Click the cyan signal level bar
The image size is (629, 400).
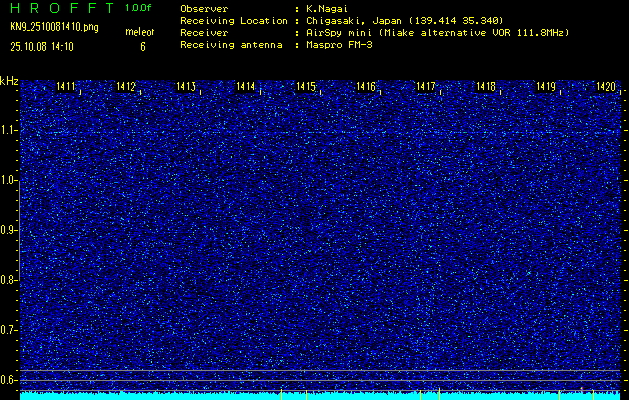pos(320,396)
